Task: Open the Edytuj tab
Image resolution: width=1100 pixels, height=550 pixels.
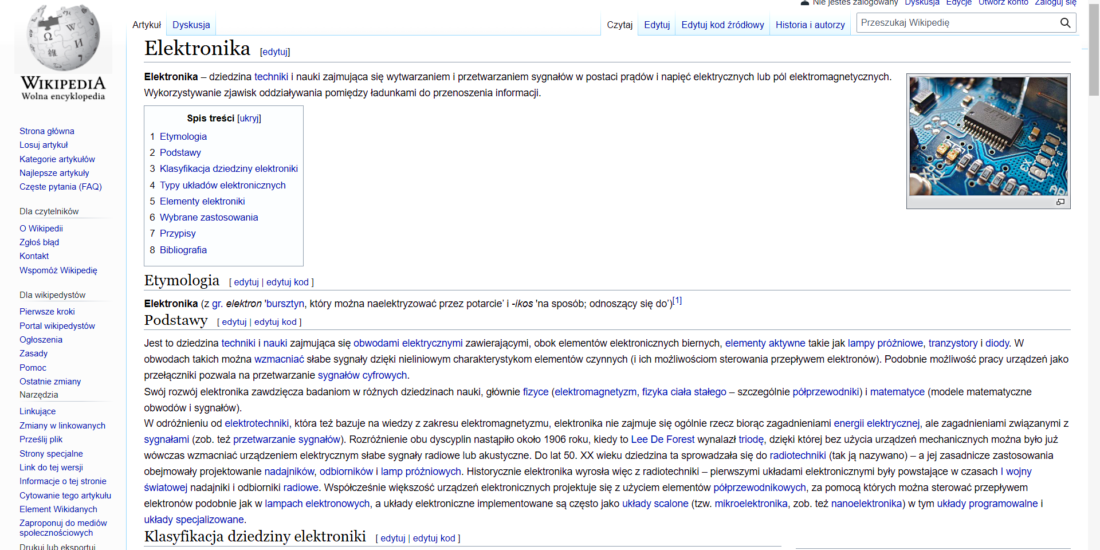Action: [657, 25]
